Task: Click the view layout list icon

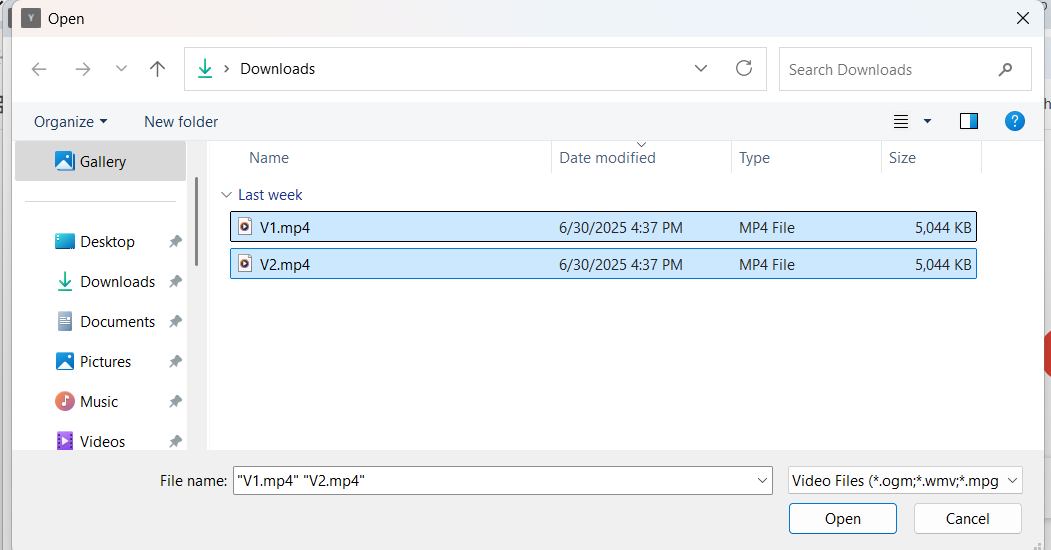Action: [901, 121]
